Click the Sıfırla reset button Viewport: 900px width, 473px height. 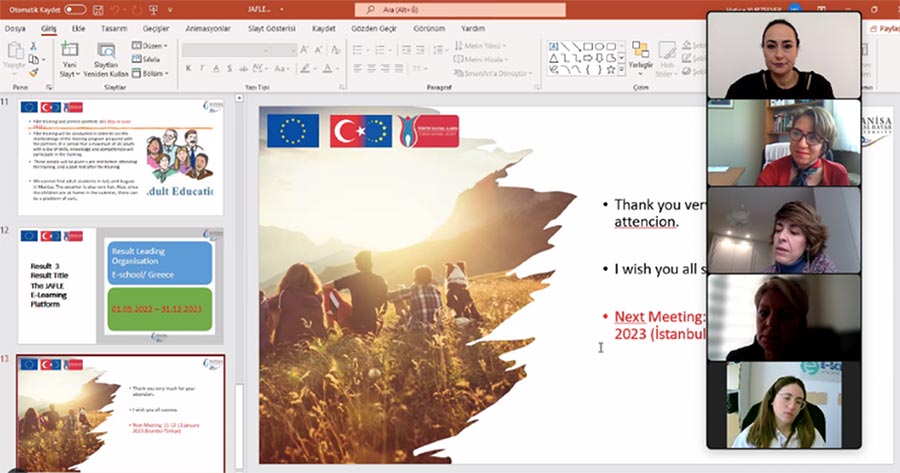pyautogui.click(x=152, y=59)
